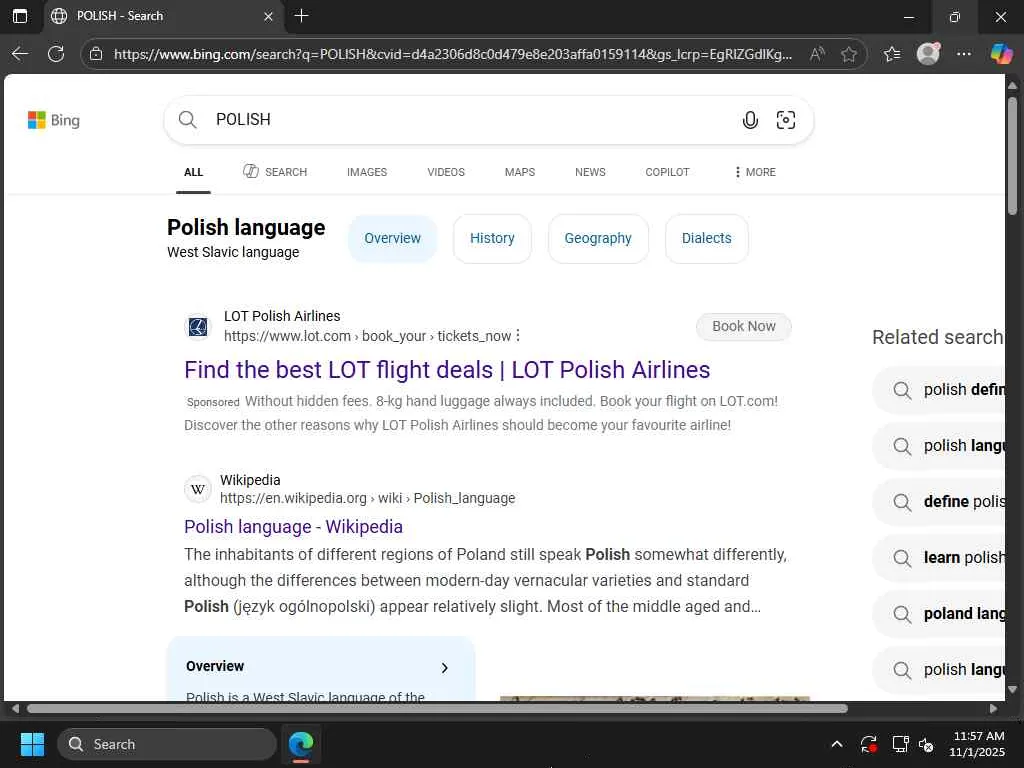Expand the MORE search options menu
Screen dimensions: 1024x768
coord(755,172)
